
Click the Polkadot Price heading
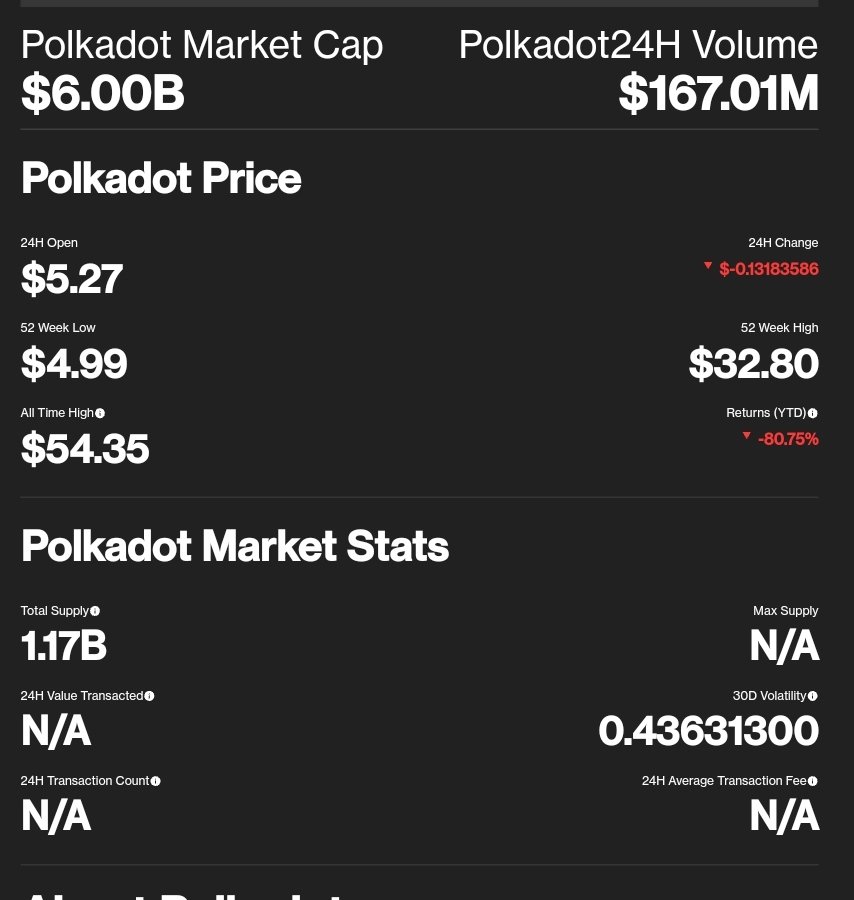161,179
